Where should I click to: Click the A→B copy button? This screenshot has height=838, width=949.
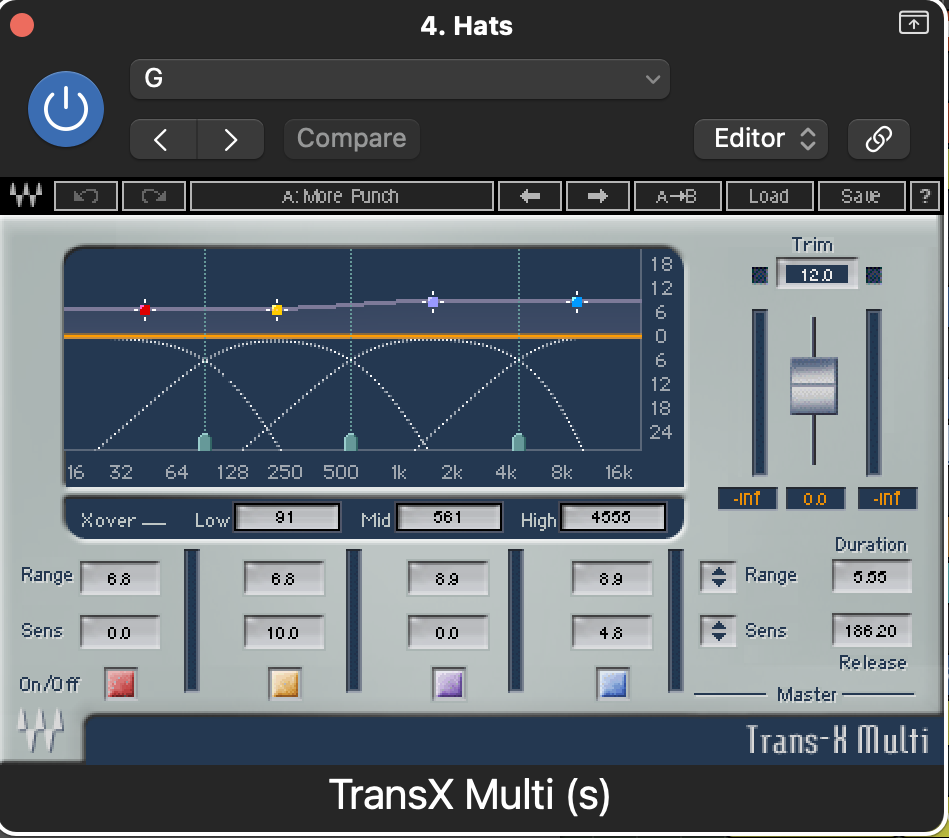point(676,196)
